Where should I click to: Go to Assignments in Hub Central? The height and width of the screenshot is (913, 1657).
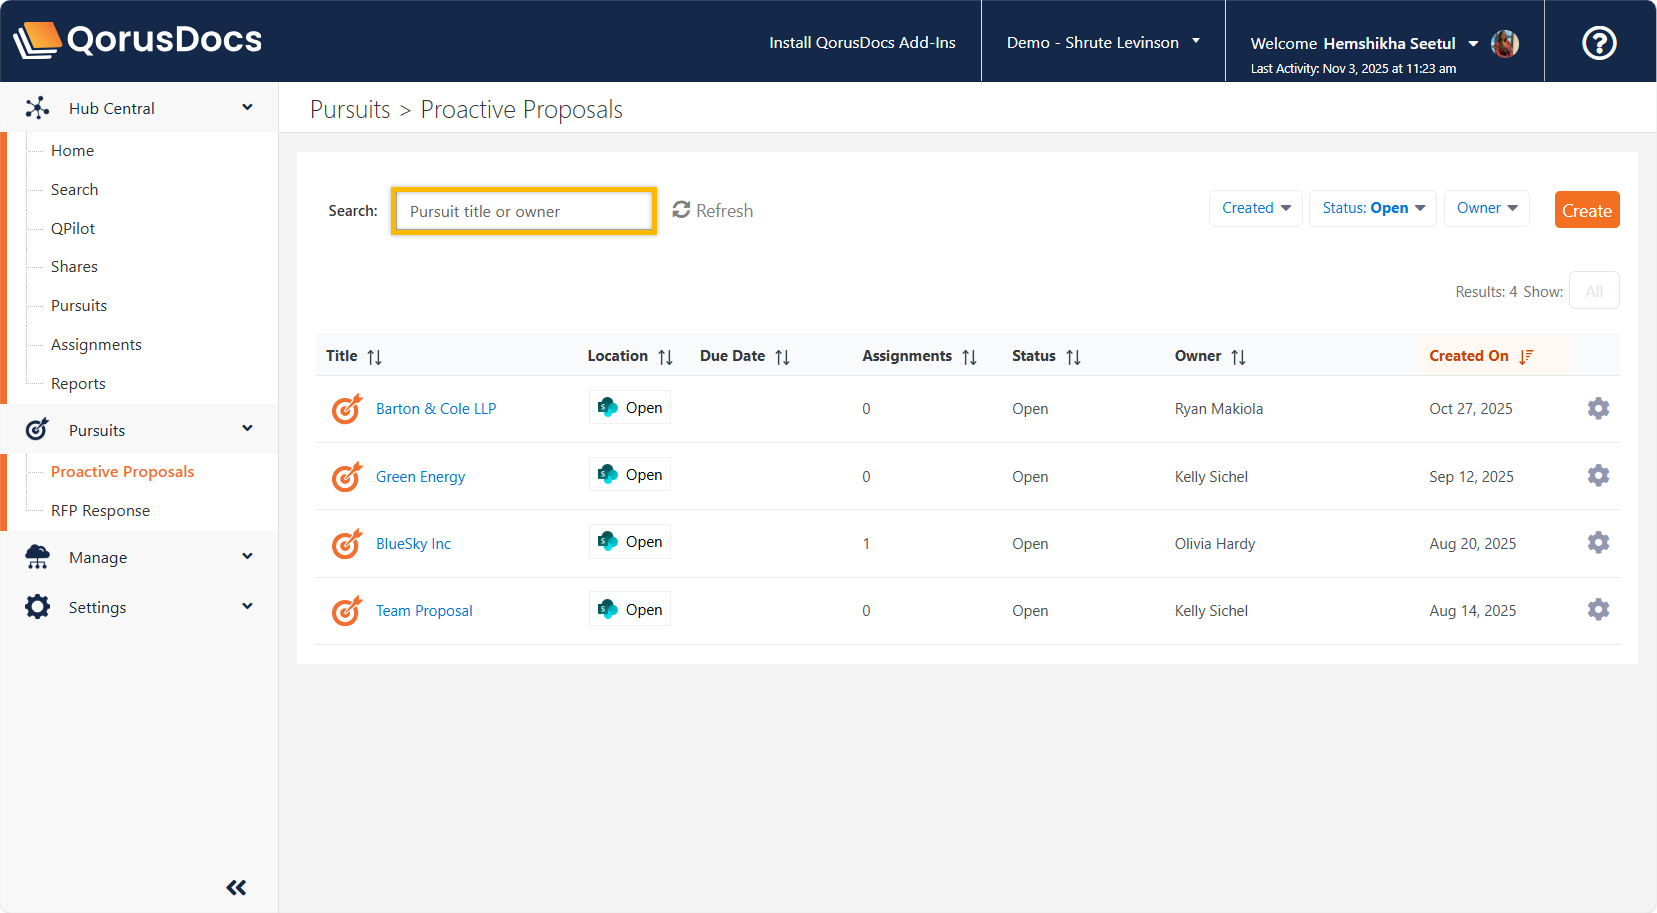[x=96, y=345]
